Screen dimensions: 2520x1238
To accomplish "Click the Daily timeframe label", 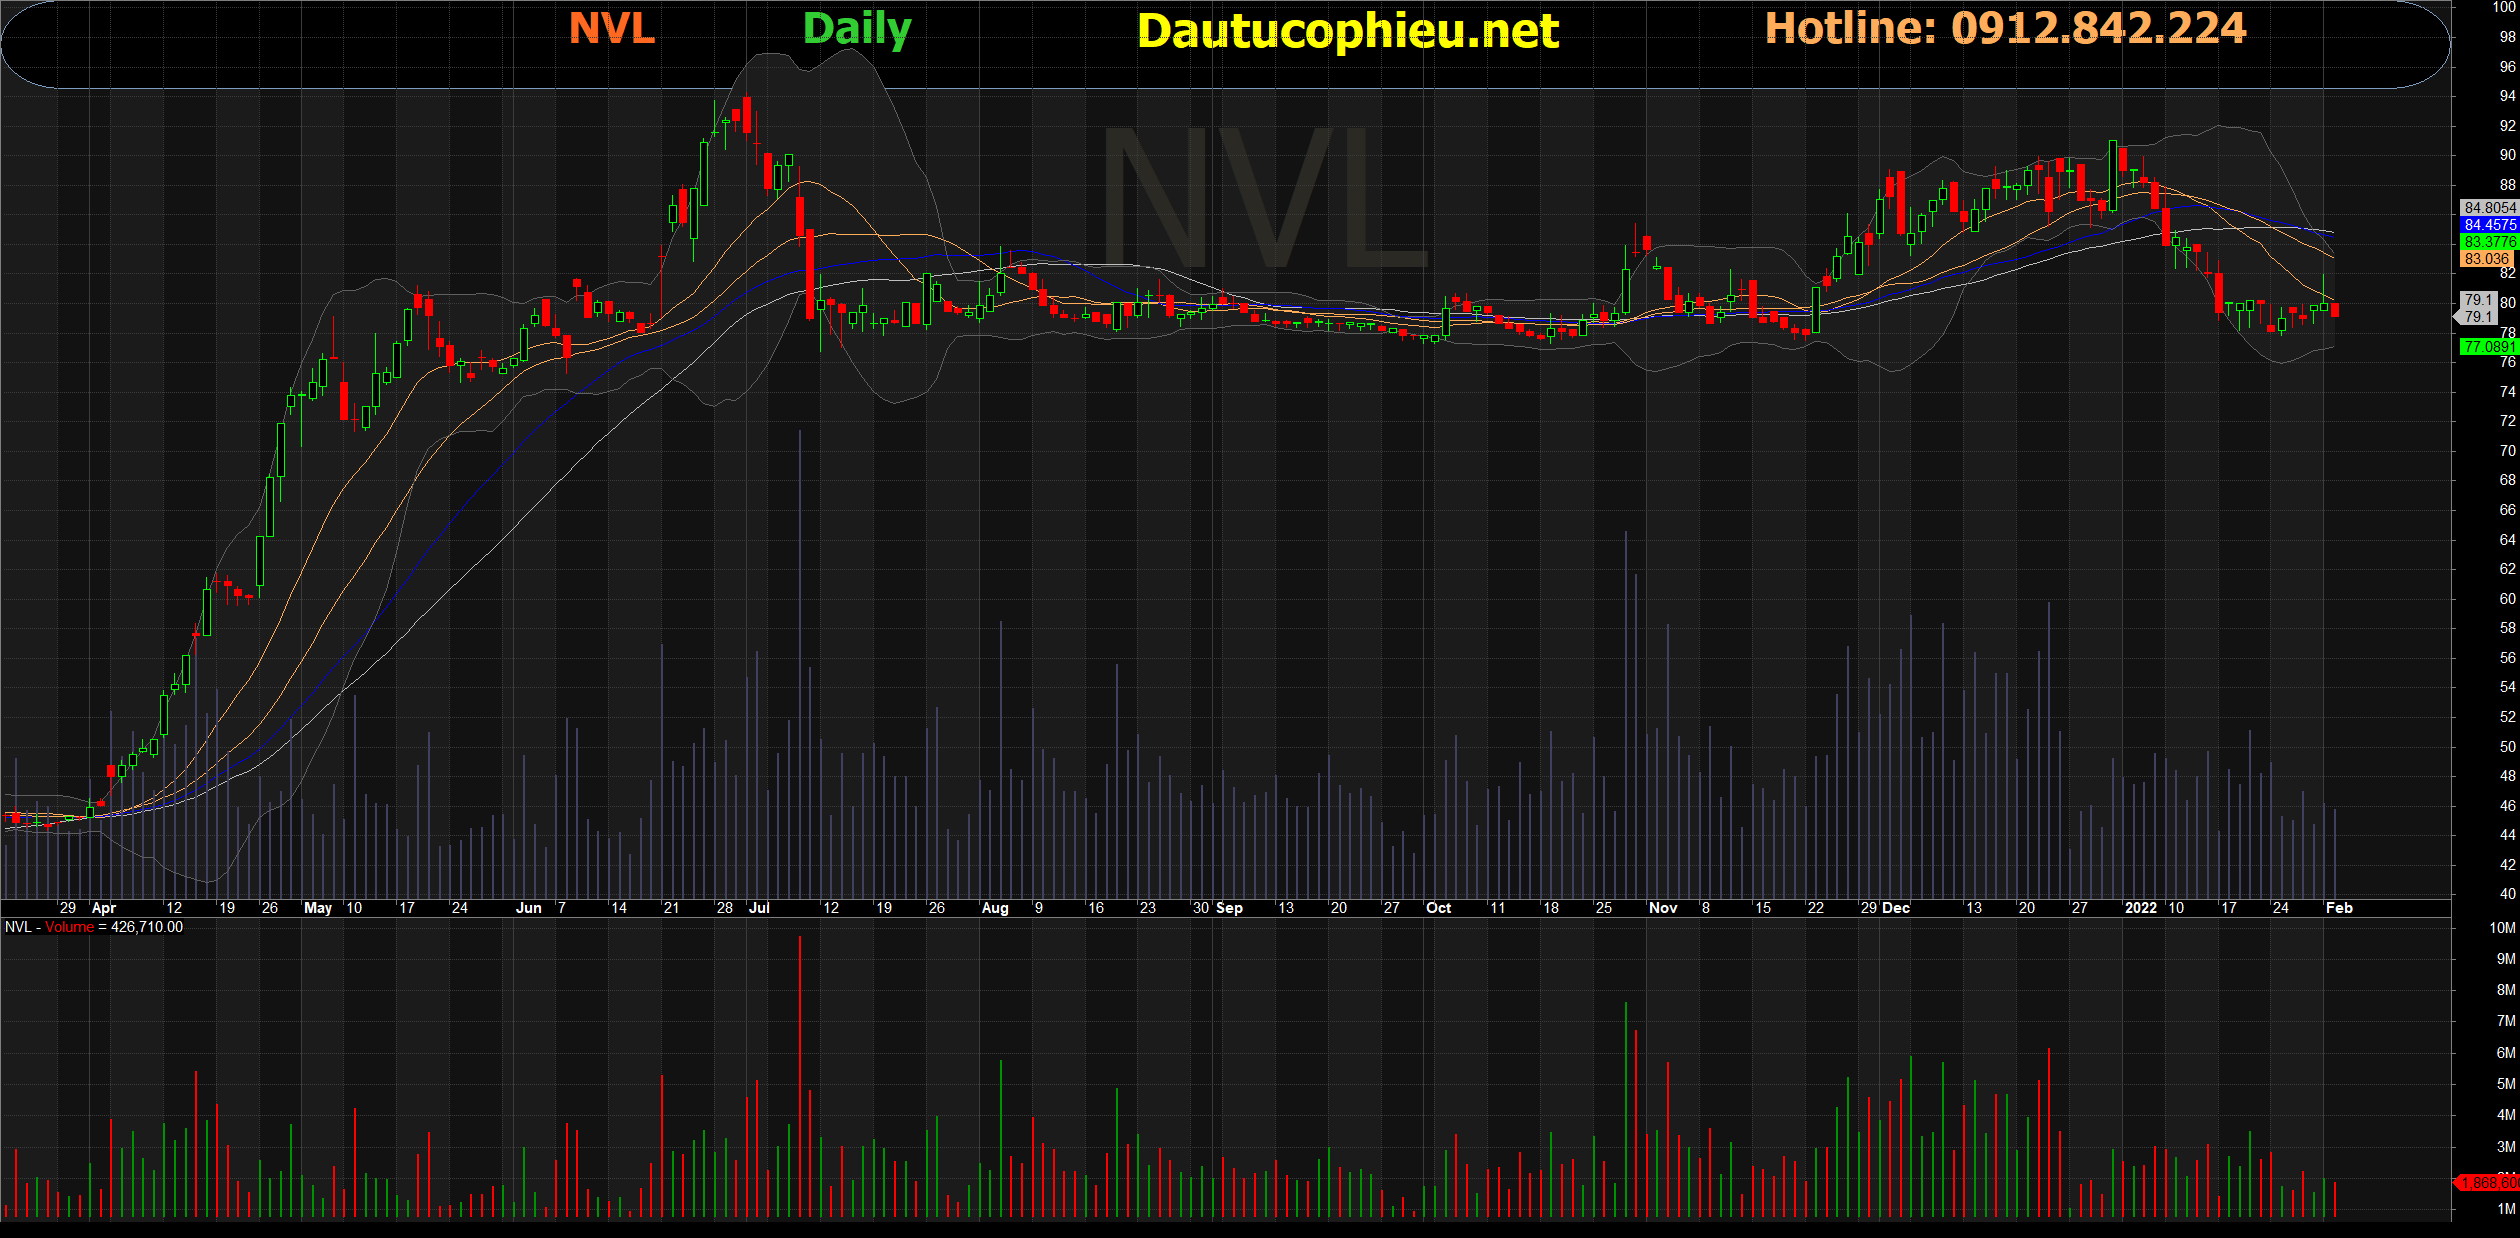I will tap(857, 28).
